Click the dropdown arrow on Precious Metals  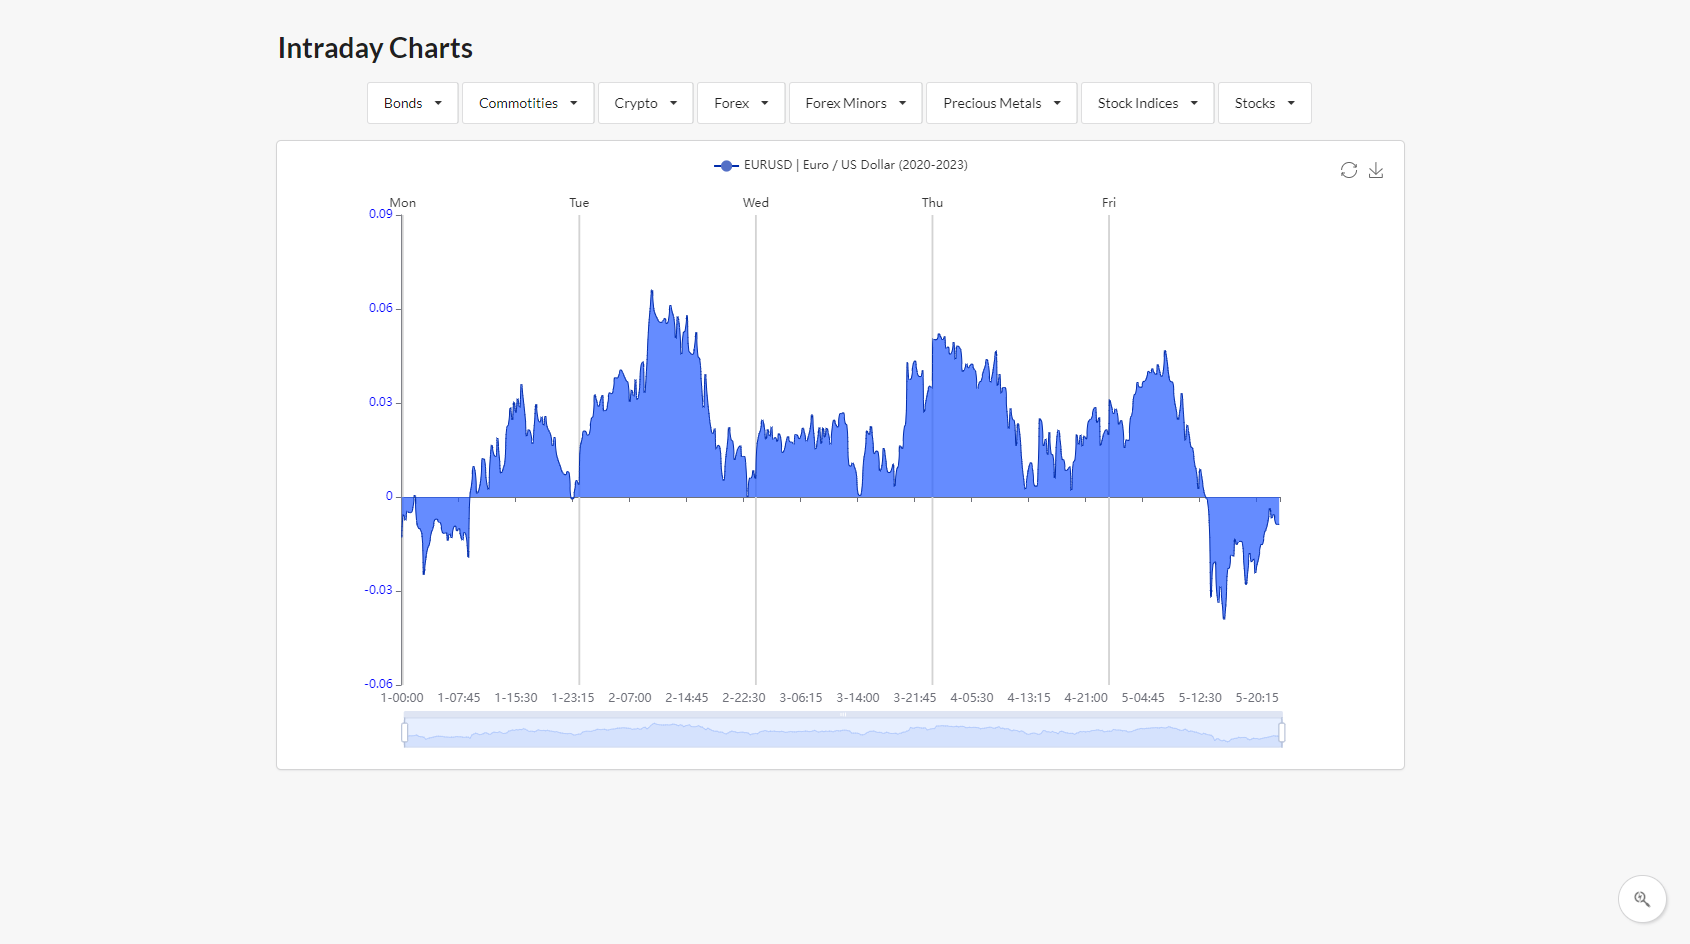[x=1057, y=102]
